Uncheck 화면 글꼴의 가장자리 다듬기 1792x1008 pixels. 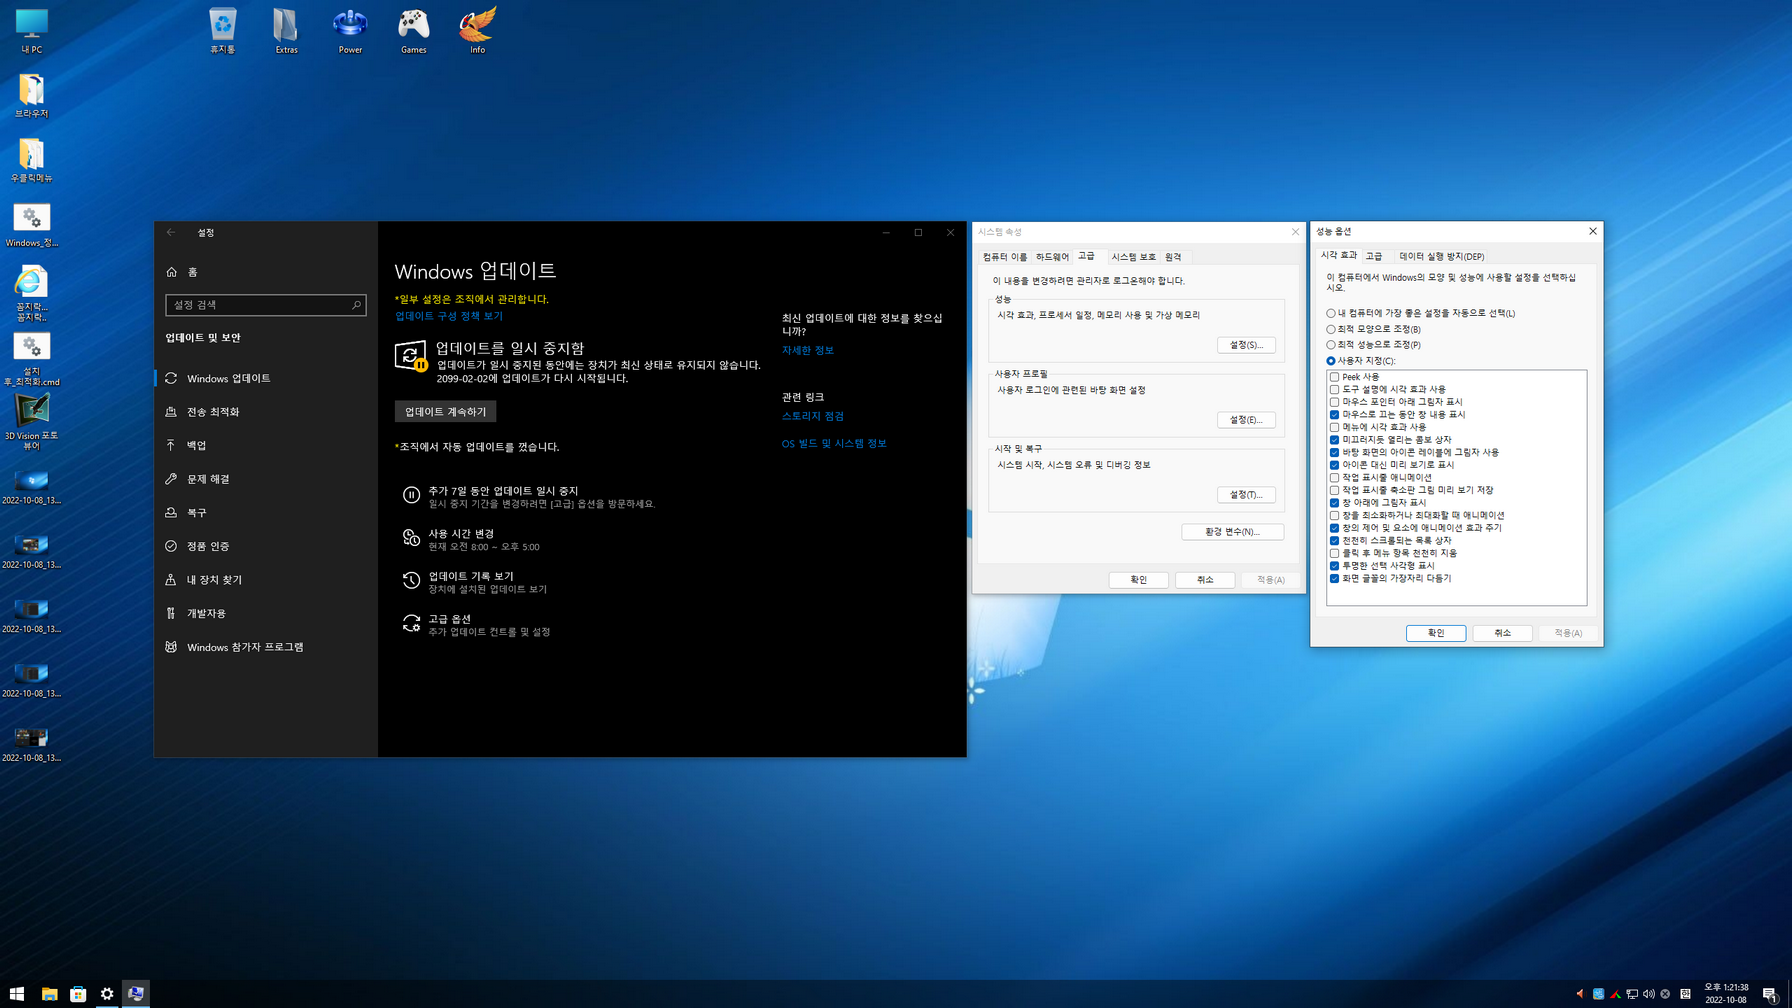(x=1334, y=578)
